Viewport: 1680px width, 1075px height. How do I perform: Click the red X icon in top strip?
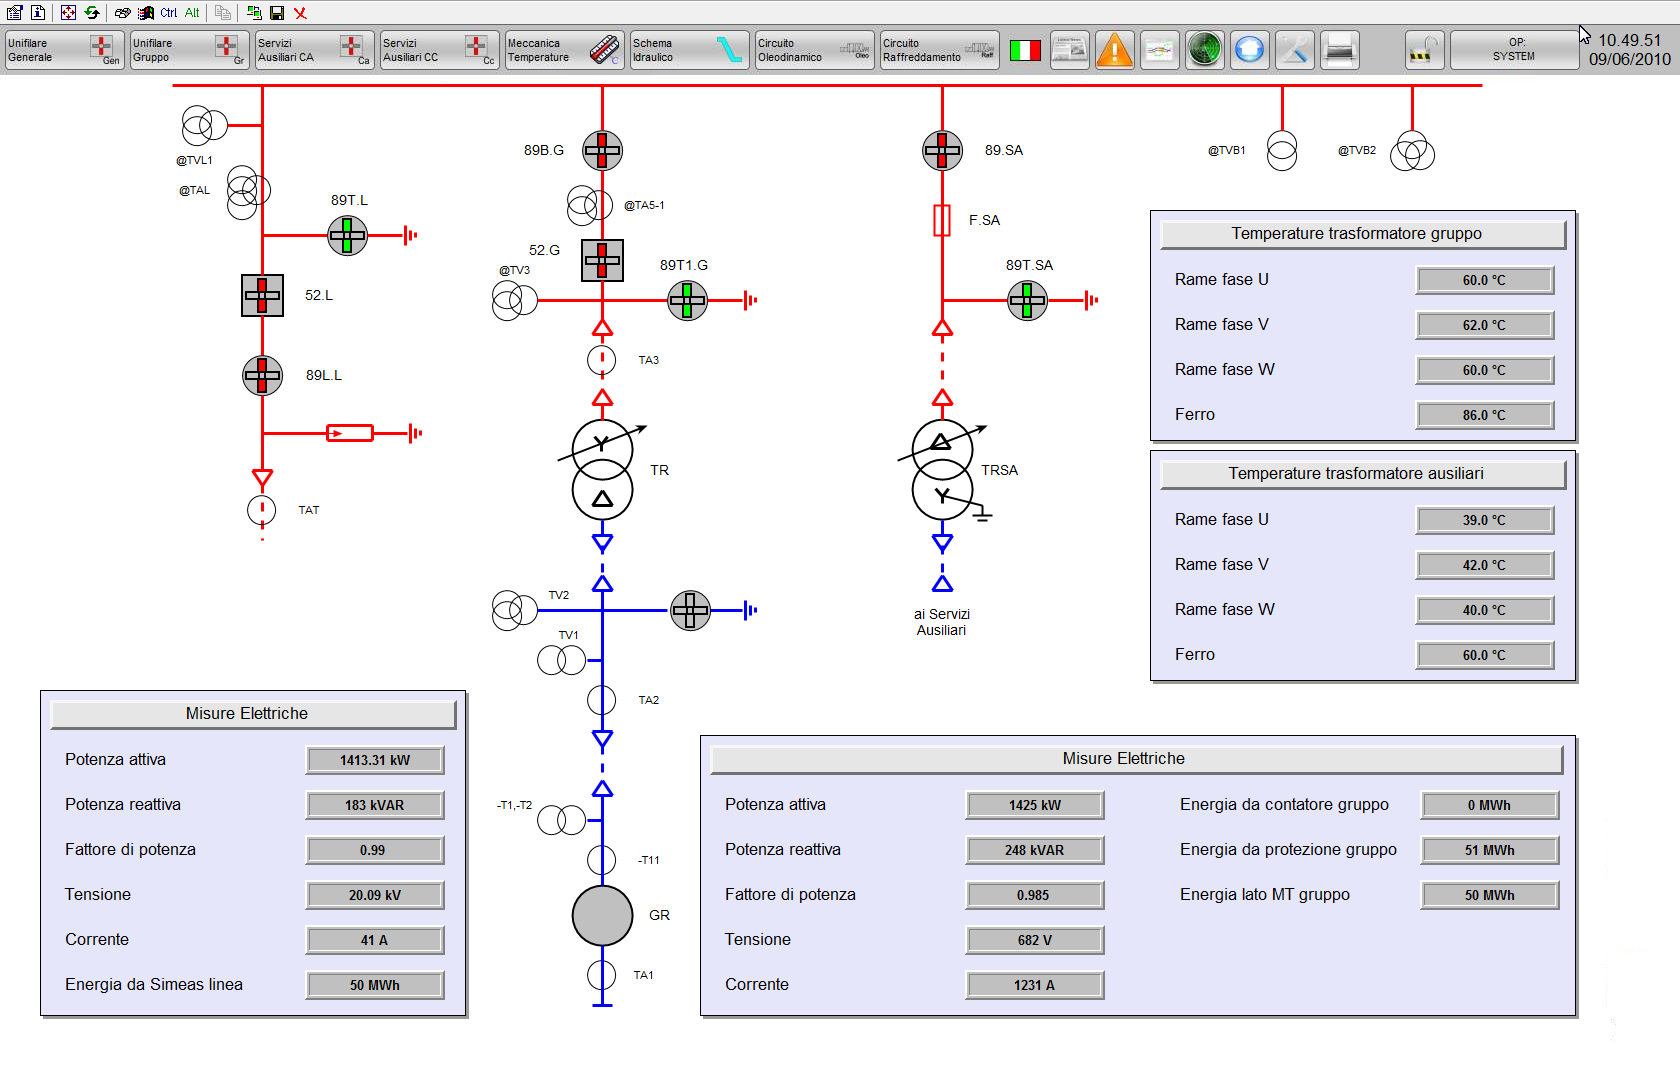click(300, 12)
